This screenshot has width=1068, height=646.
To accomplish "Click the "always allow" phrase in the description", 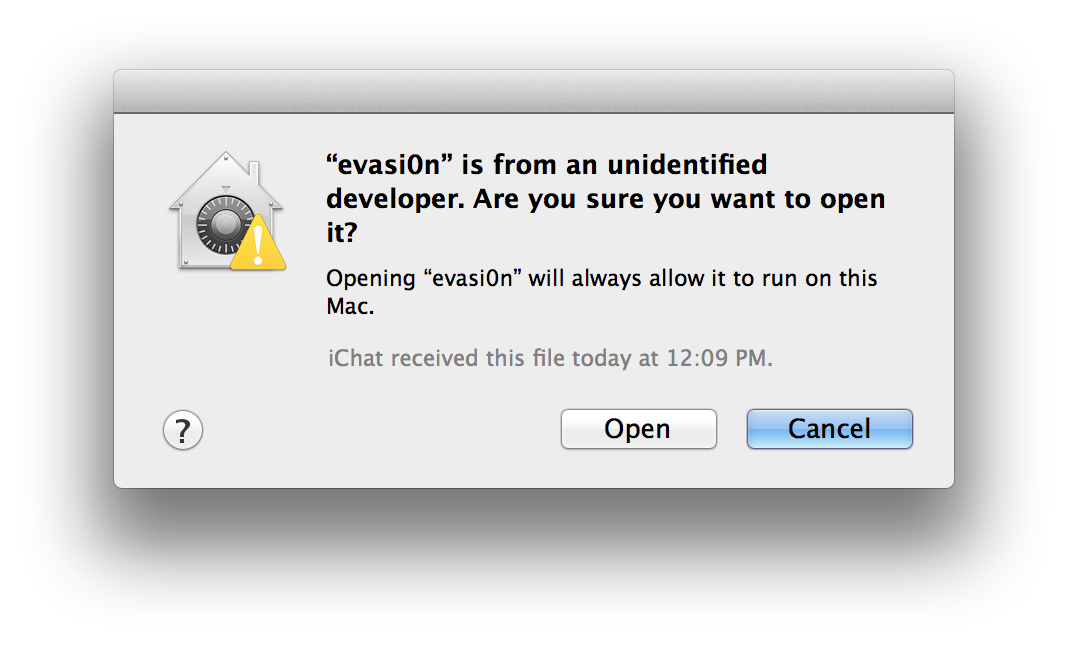I will click(628, 277).
